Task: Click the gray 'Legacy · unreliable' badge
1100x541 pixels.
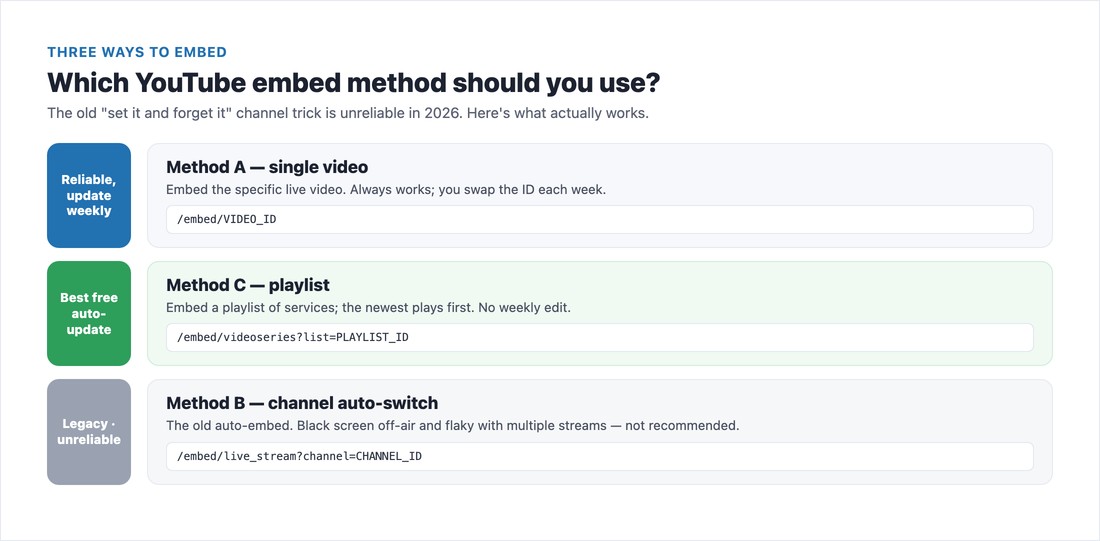Action: [89, 432]
